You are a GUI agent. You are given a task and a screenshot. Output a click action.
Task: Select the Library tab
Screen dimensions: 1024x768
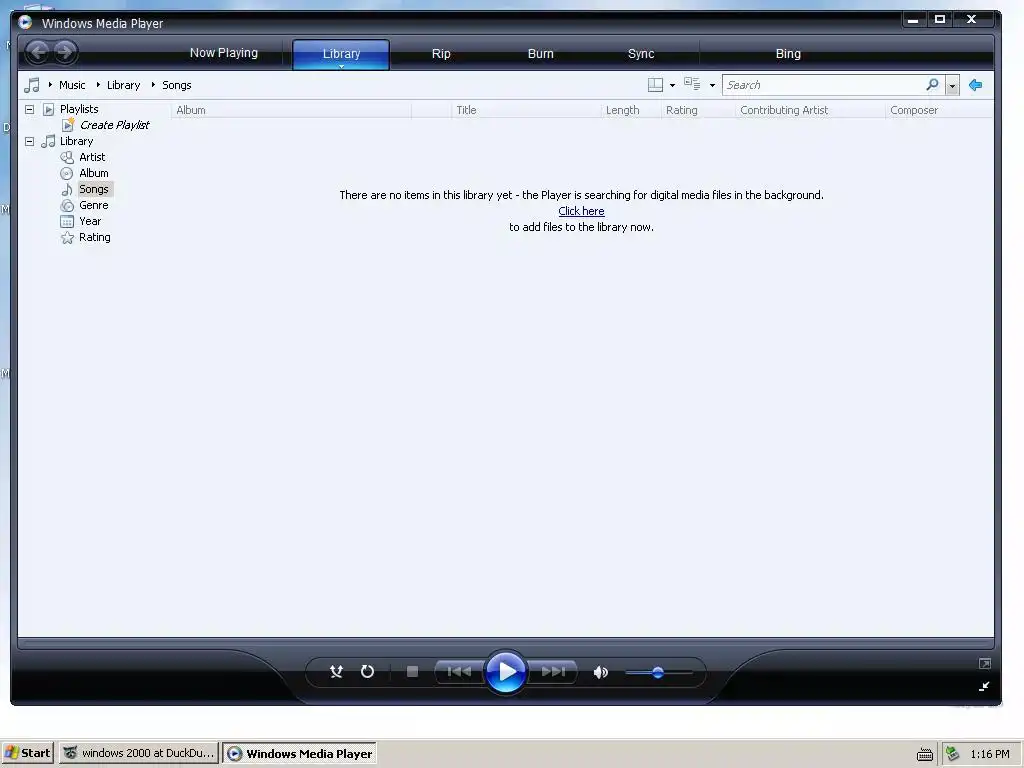click(341, 54)
